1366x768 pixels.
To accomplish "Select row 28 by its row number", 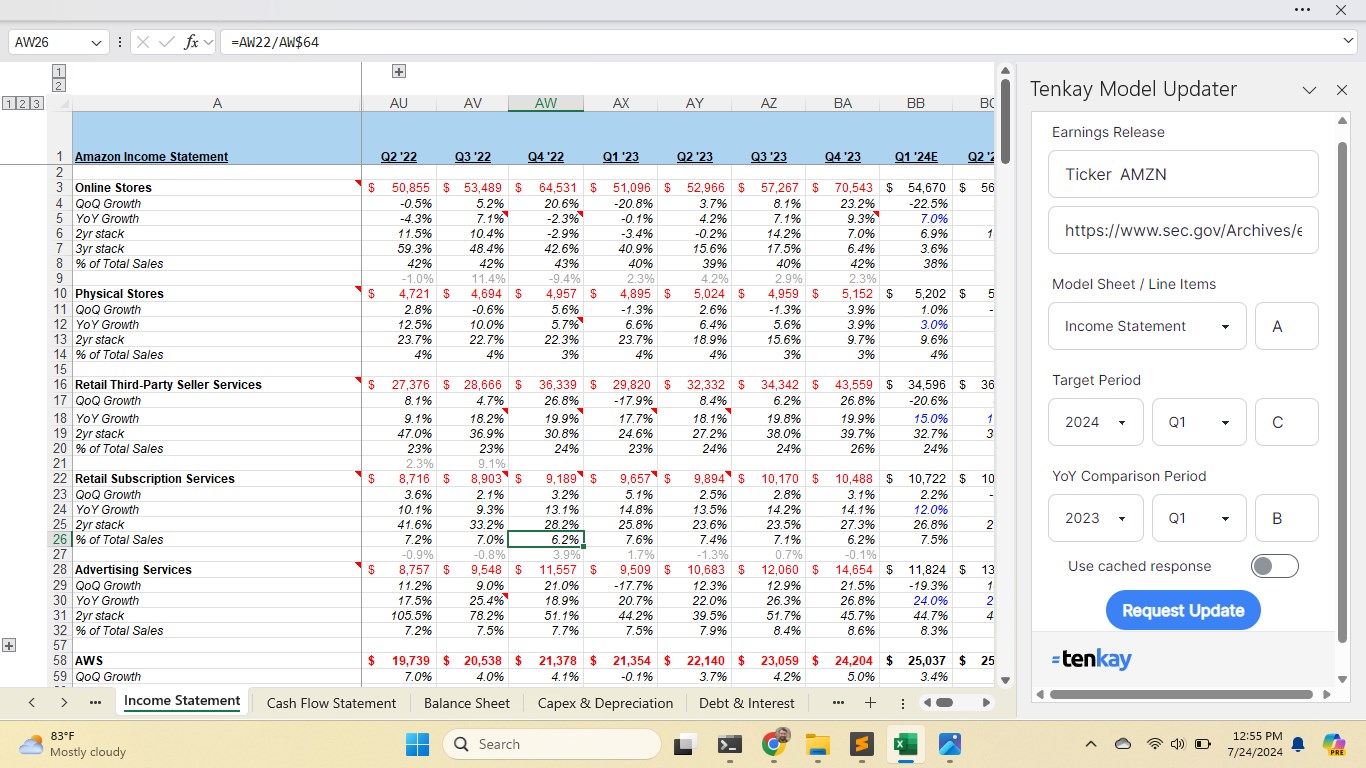I will (61, 570).
